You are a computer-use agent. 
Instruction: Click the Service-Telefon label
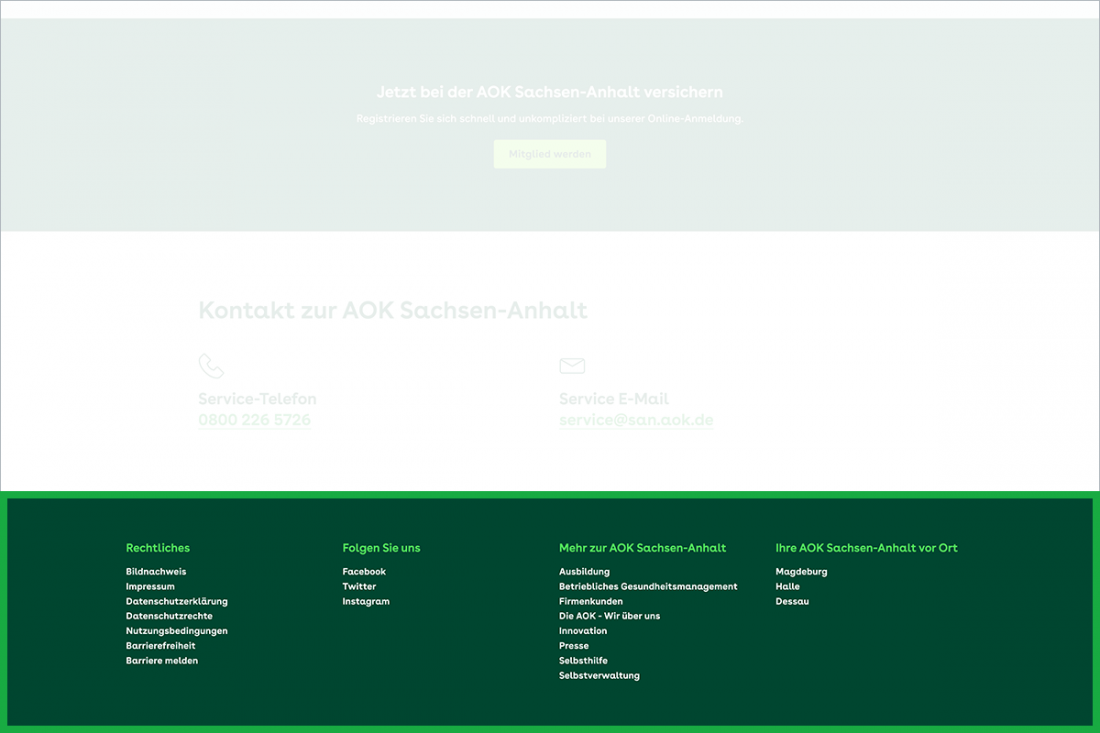257,398
